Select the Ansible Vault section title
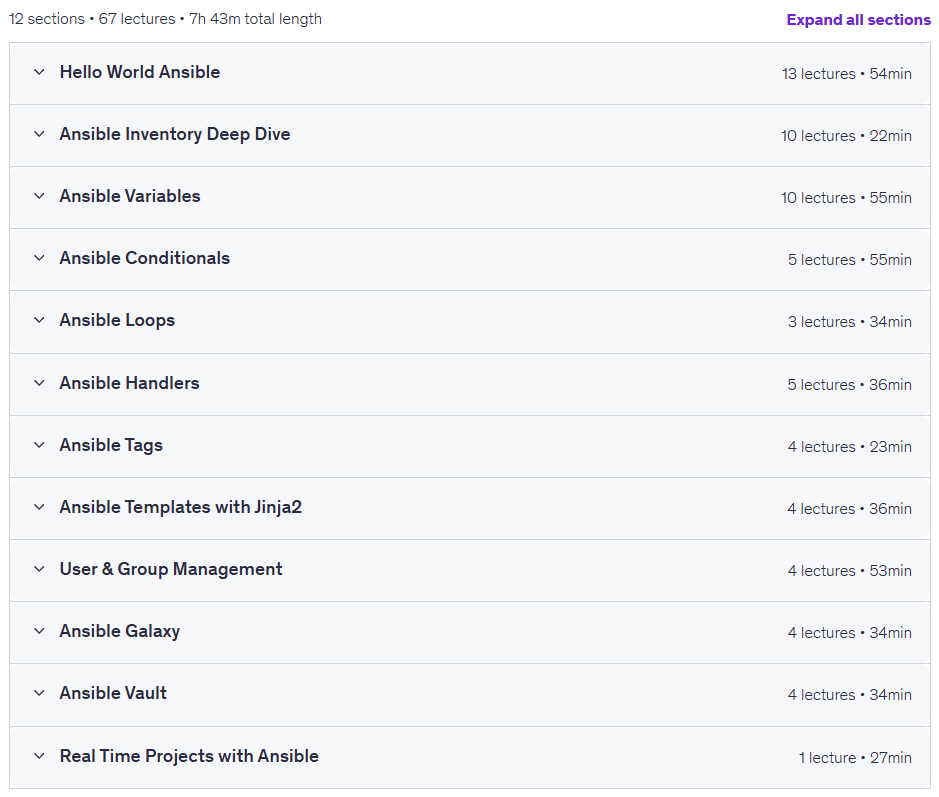Screen dimensions: 939x797 click(113, 693)
